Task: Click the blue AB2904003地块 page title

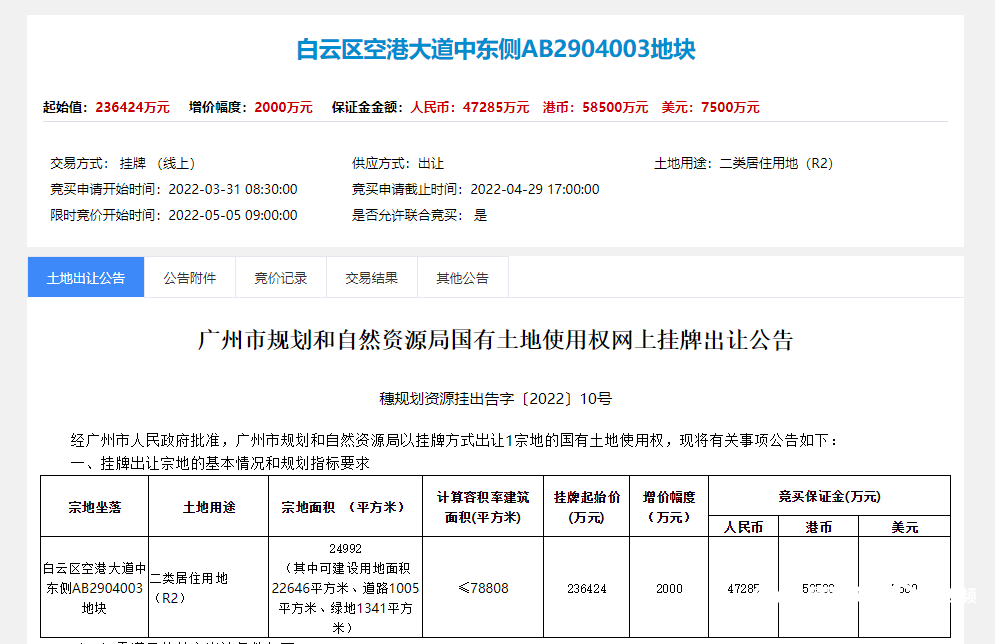Action: click(496, 49)
